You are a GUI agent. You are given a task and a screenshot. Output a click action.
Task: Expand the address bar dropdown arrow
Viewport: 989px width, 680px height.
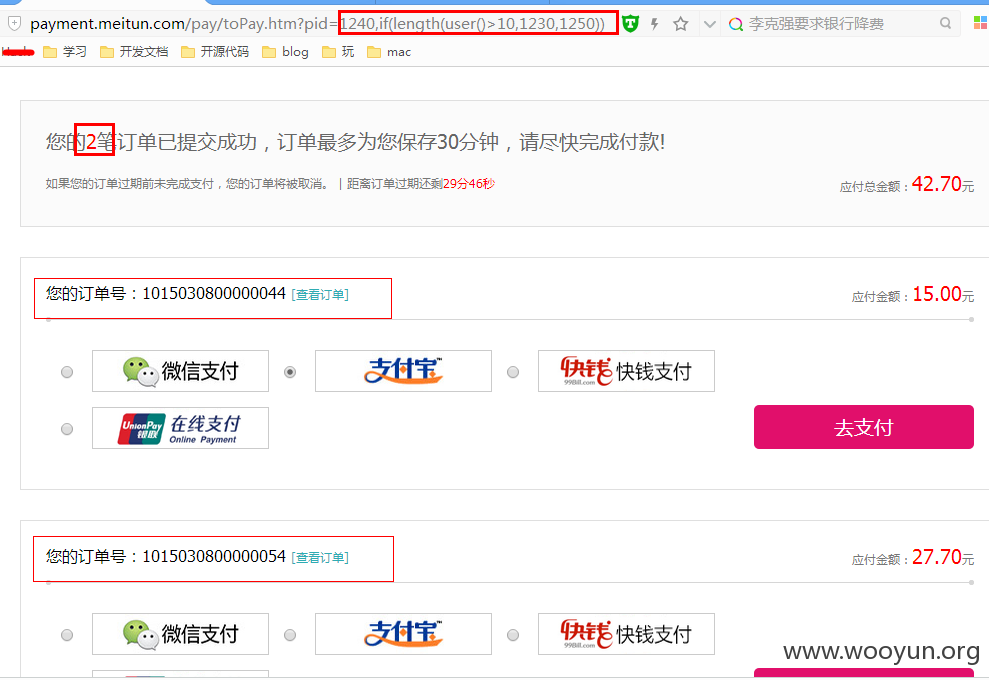[x=710, y=25]
